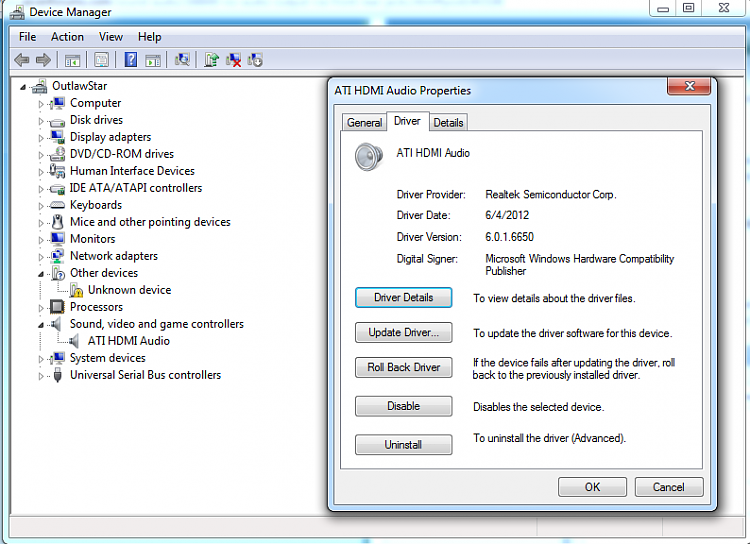Go back with the toolbar Back arrow

(22, 60)
